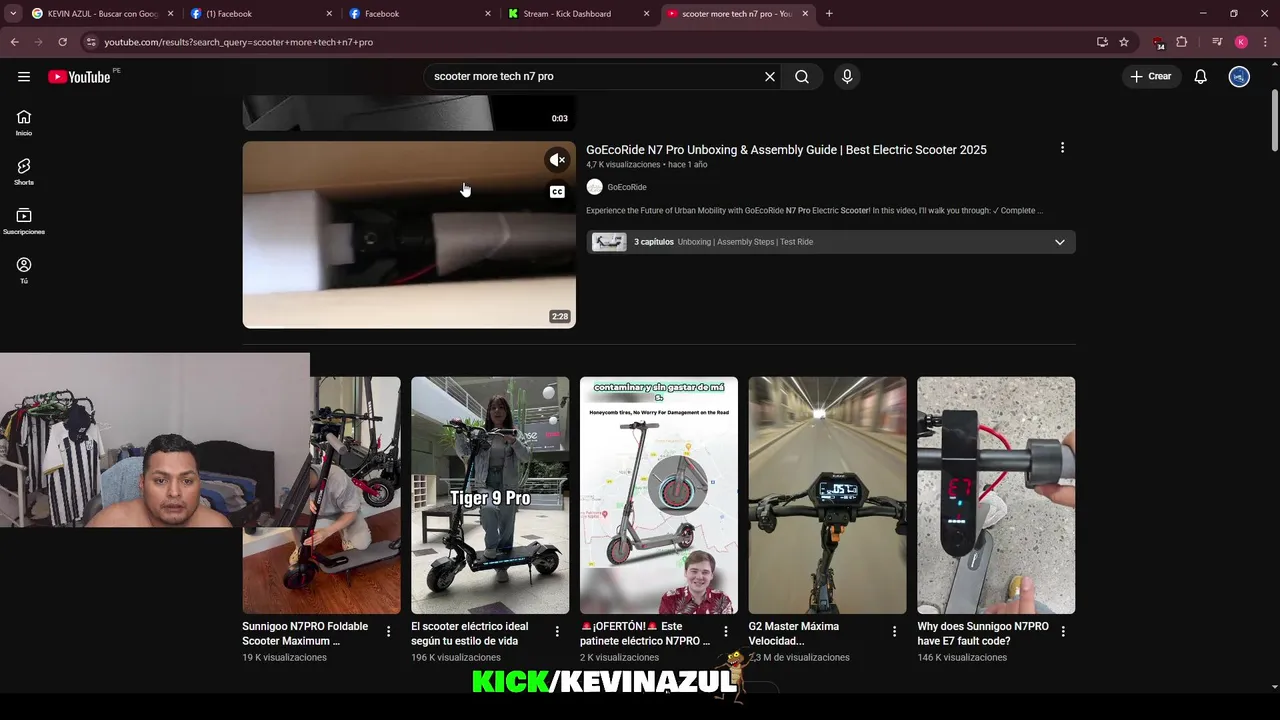Click the '146 K visualizaciones' text
Image resolution: width=1280 pixels, height=720 pixels.
pyautogui.click(x=962, y=657)
